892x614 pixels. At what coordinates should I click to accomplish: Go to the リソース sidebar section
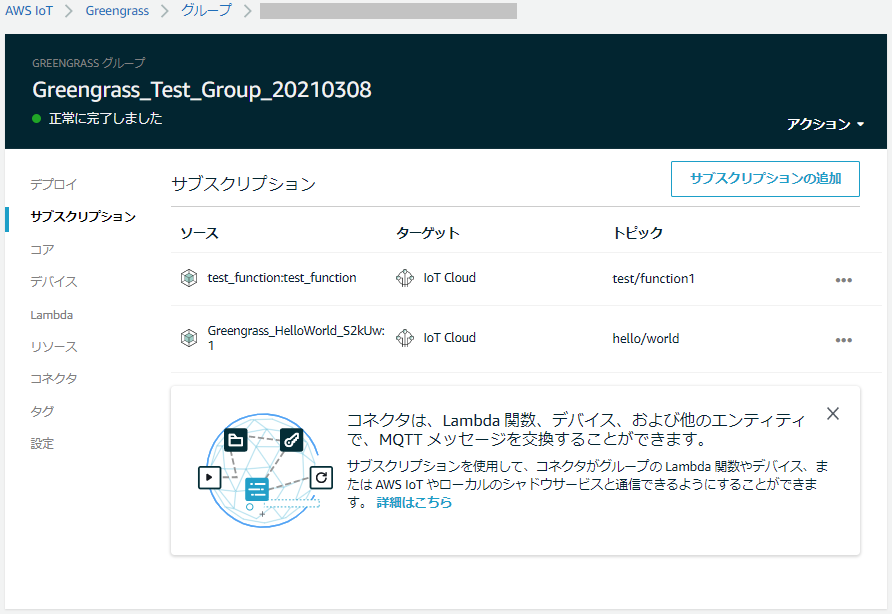coord(54,347)
